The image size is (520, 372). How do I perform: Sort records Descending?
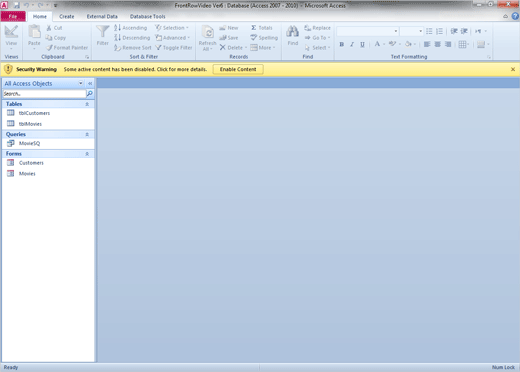coord(132,38)
